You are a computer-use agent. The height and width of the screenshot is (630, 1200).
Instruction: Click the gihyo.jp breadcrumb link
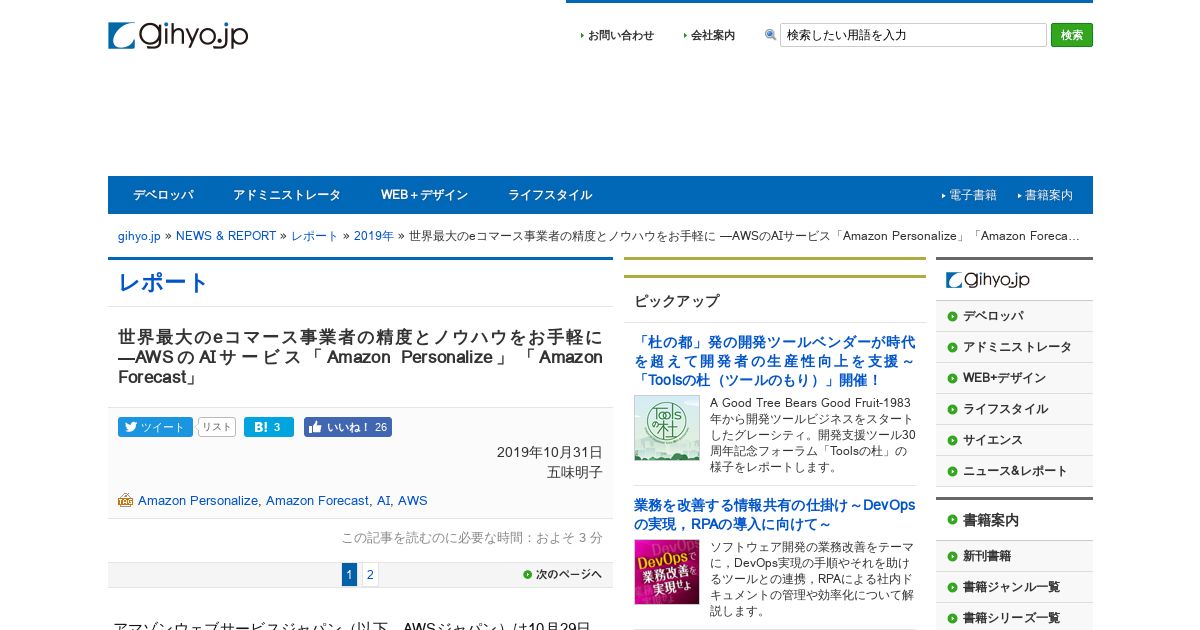(x=139, y=236)
